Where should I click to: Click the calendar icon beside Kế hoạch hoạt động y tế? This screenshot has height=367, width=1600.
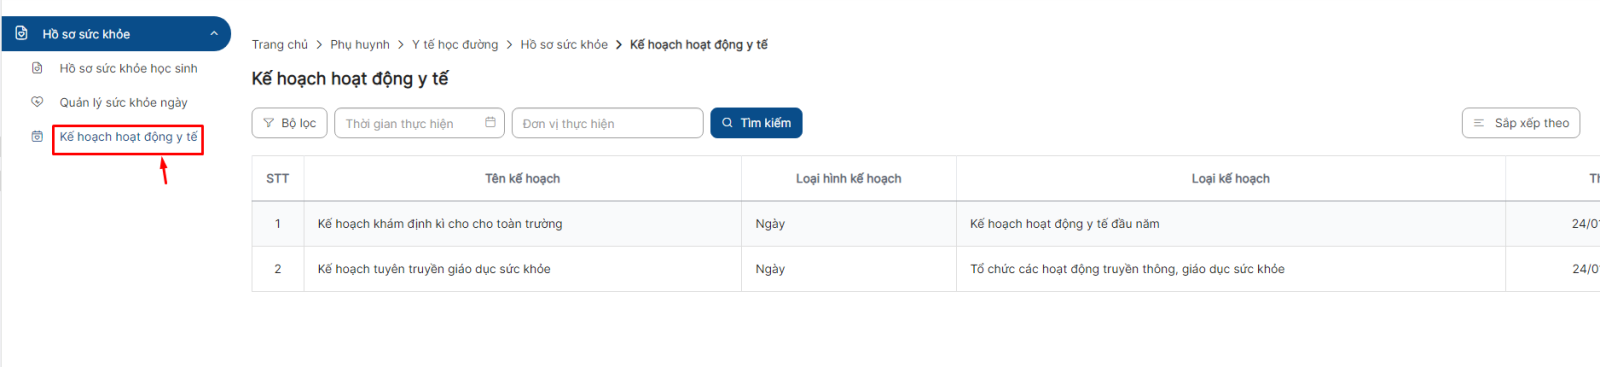click(x=37, y=136)
